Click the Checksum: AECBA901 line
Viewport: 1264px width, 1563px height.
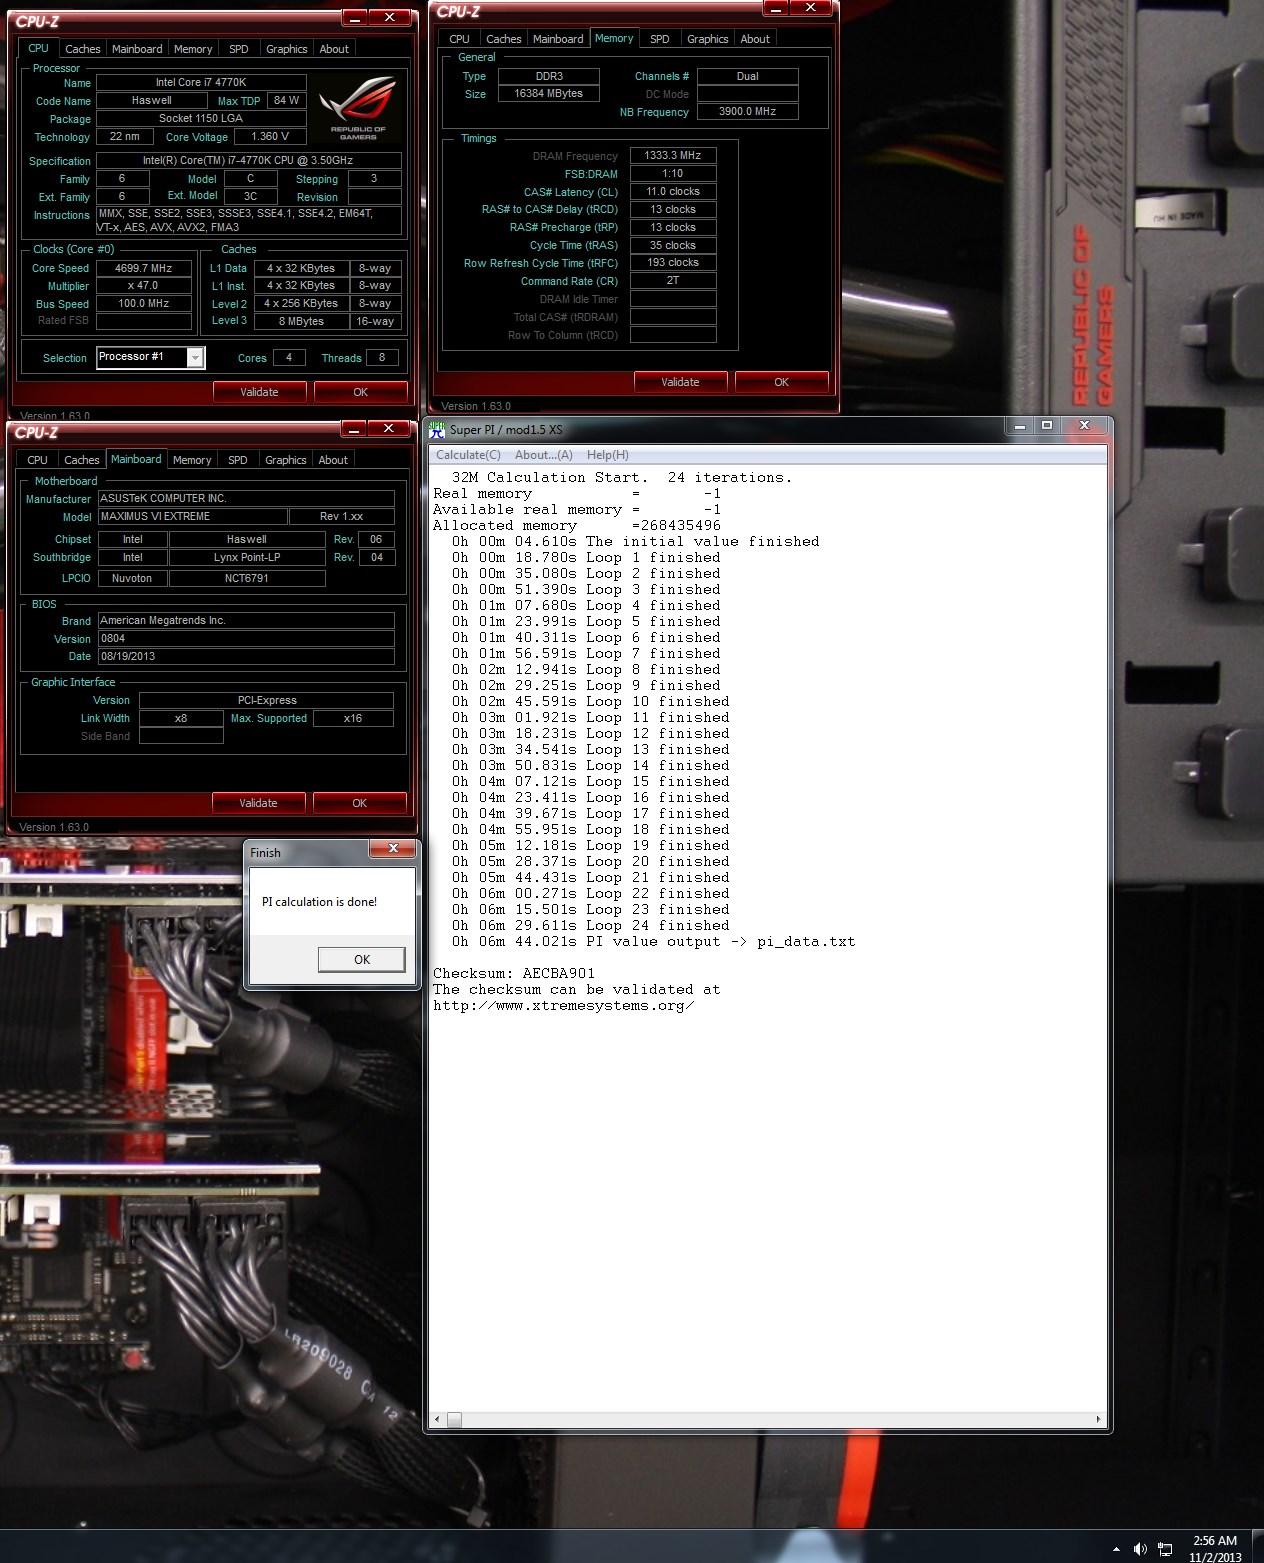[514, 973]
